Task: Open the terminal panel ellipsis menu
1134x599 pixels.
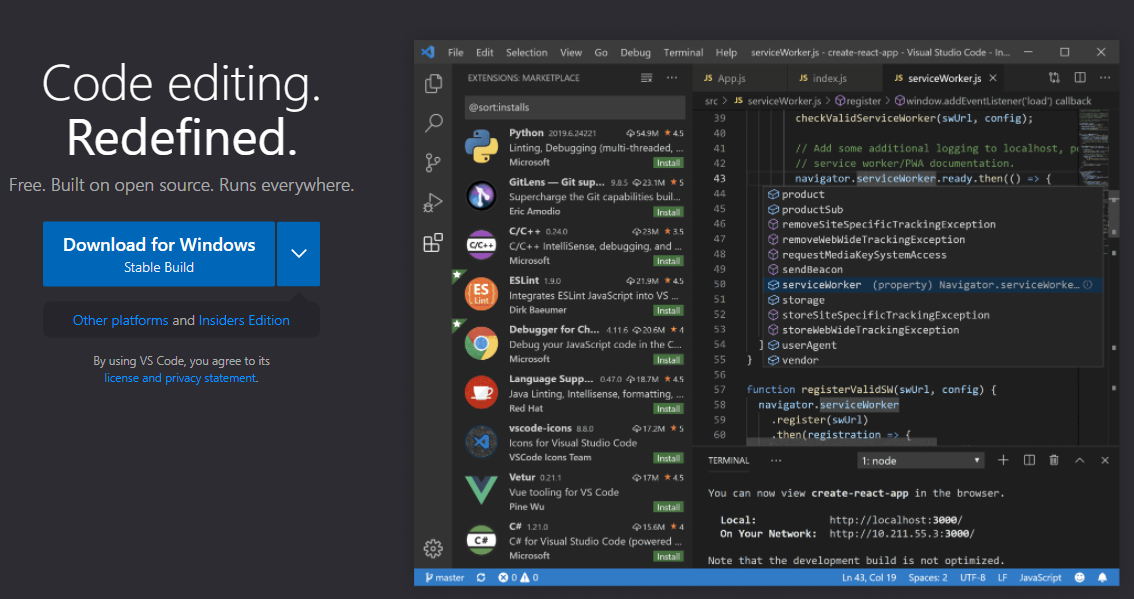Action: coord(776,460)
